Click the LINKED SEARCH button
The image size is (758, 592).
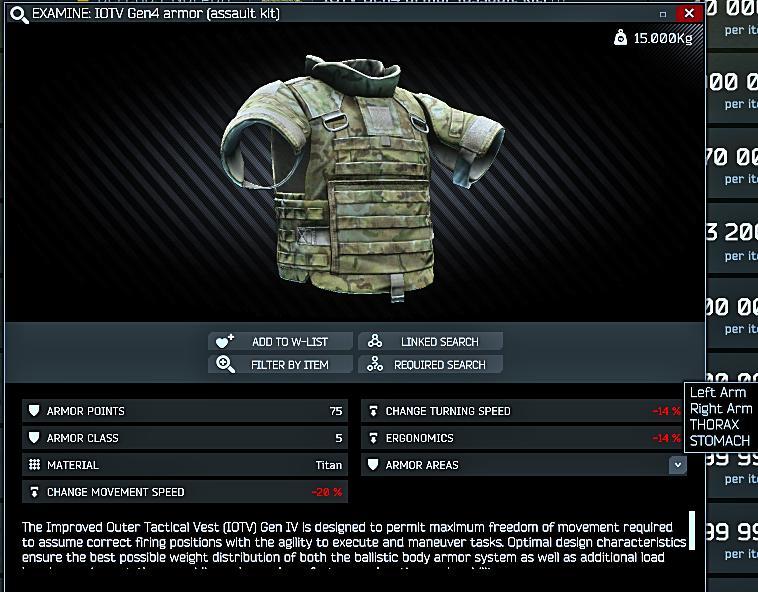430,341
